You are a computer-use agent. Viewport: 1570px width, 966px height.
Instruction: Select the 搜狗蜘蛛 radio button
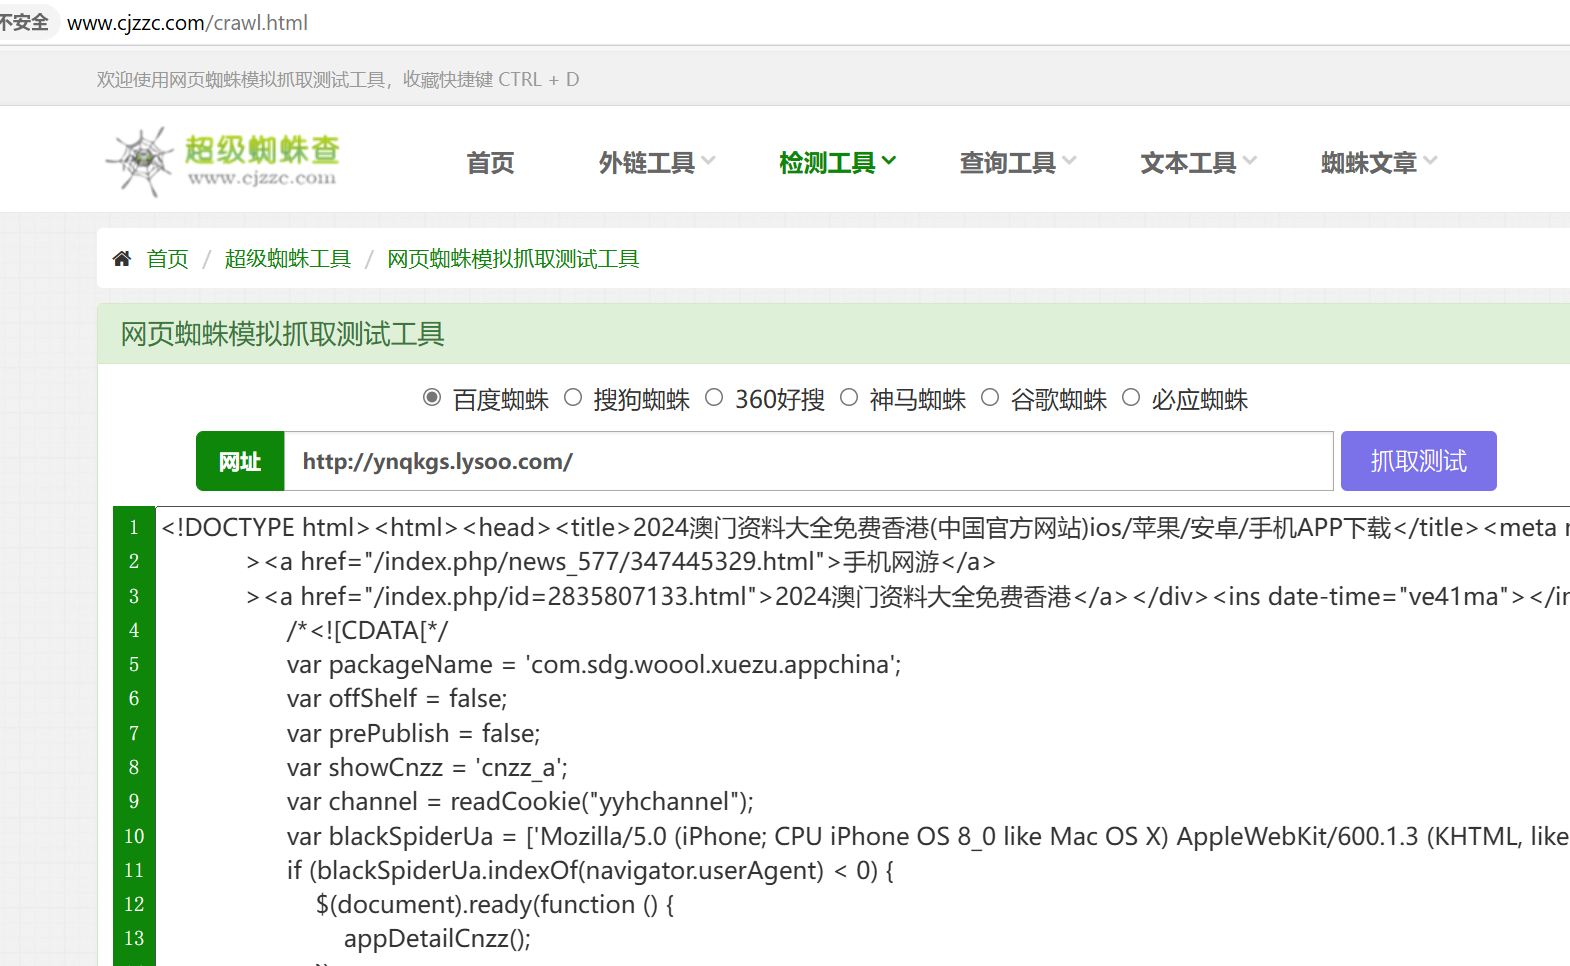573,398
